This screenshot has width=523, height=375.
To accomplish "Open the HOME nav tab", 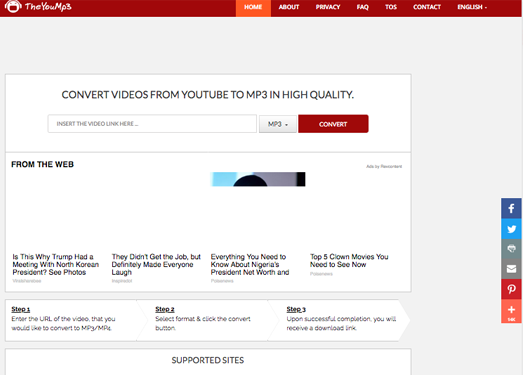I will (x=253, y=7).
